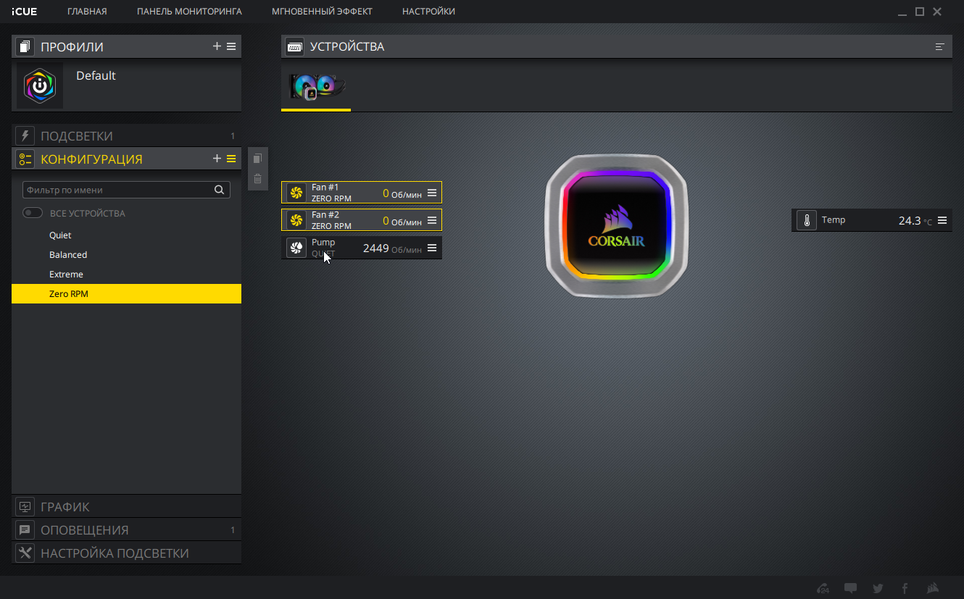
Task: Open НАСТРОЙКИ menu
Action: coord(429,12)
